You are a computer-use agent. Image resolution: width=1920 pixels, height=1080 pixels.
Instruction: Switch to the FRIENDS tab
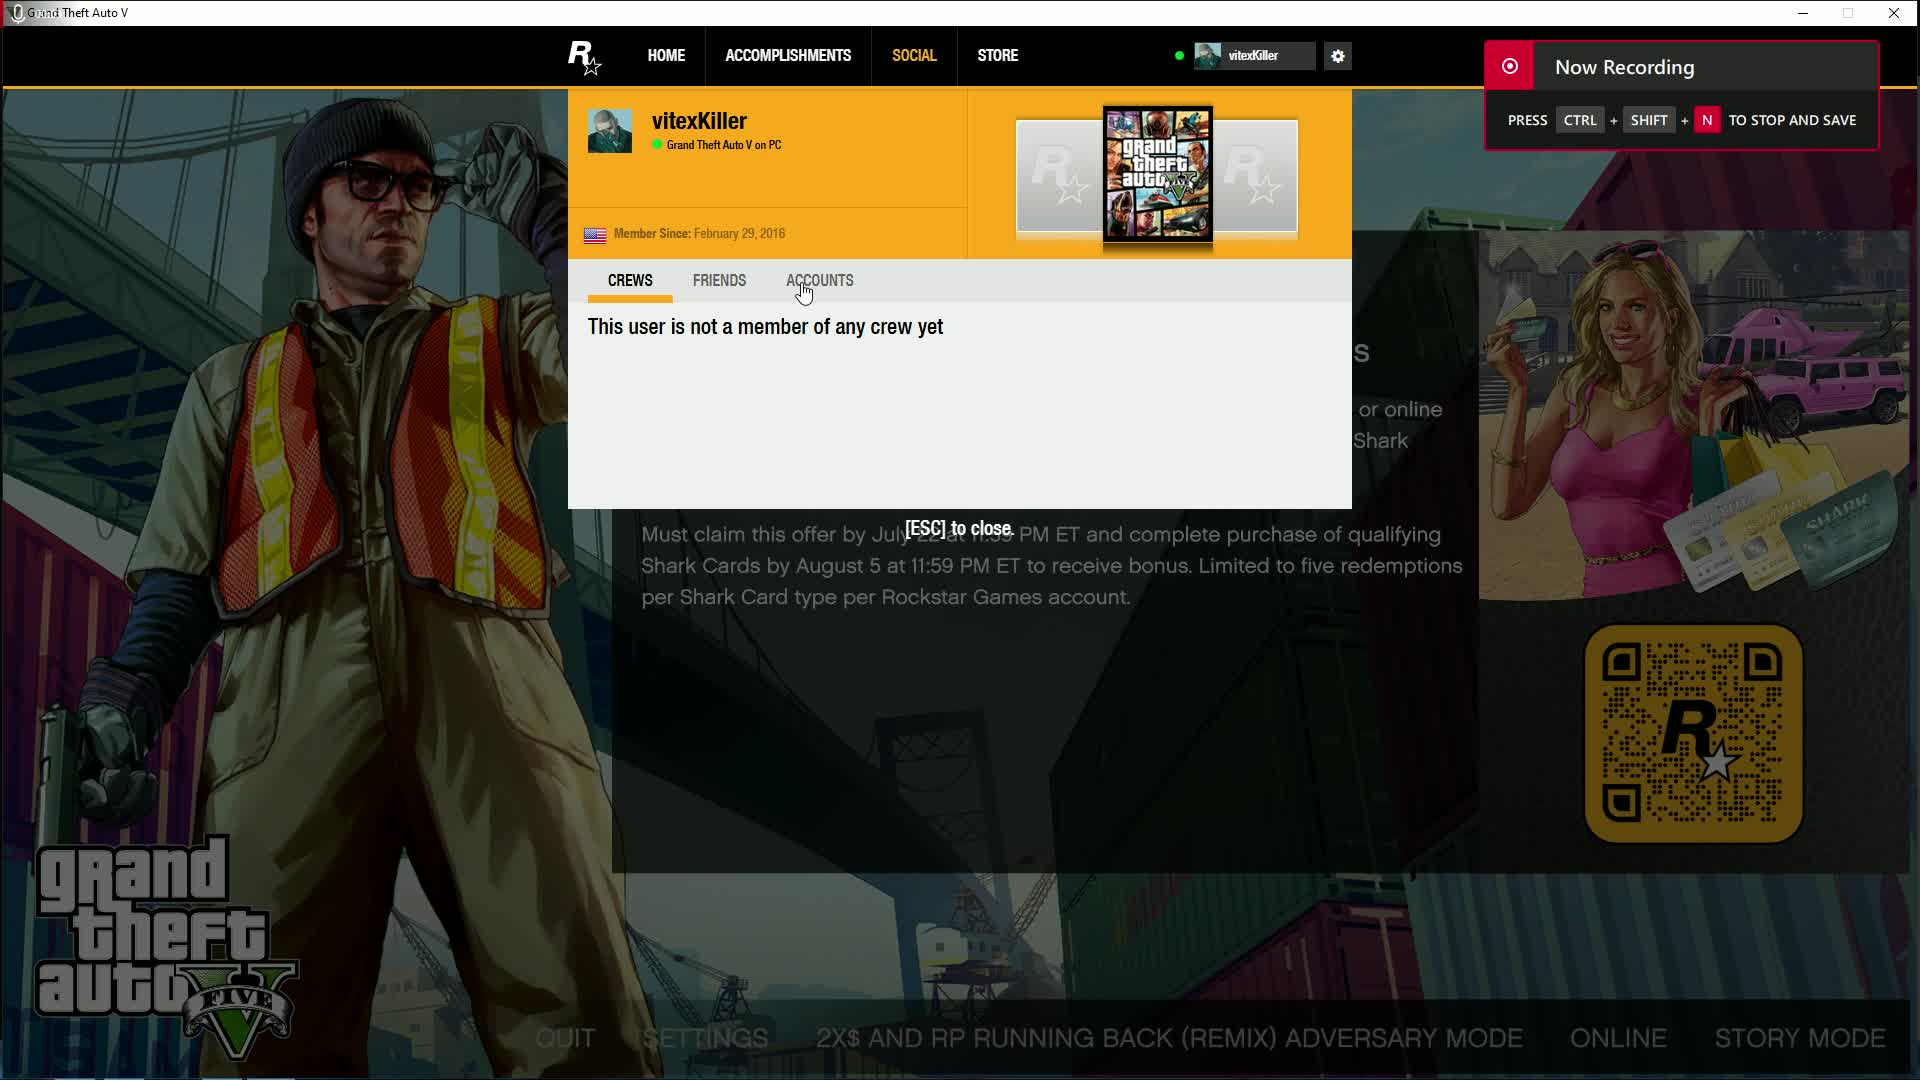[719, 281]
